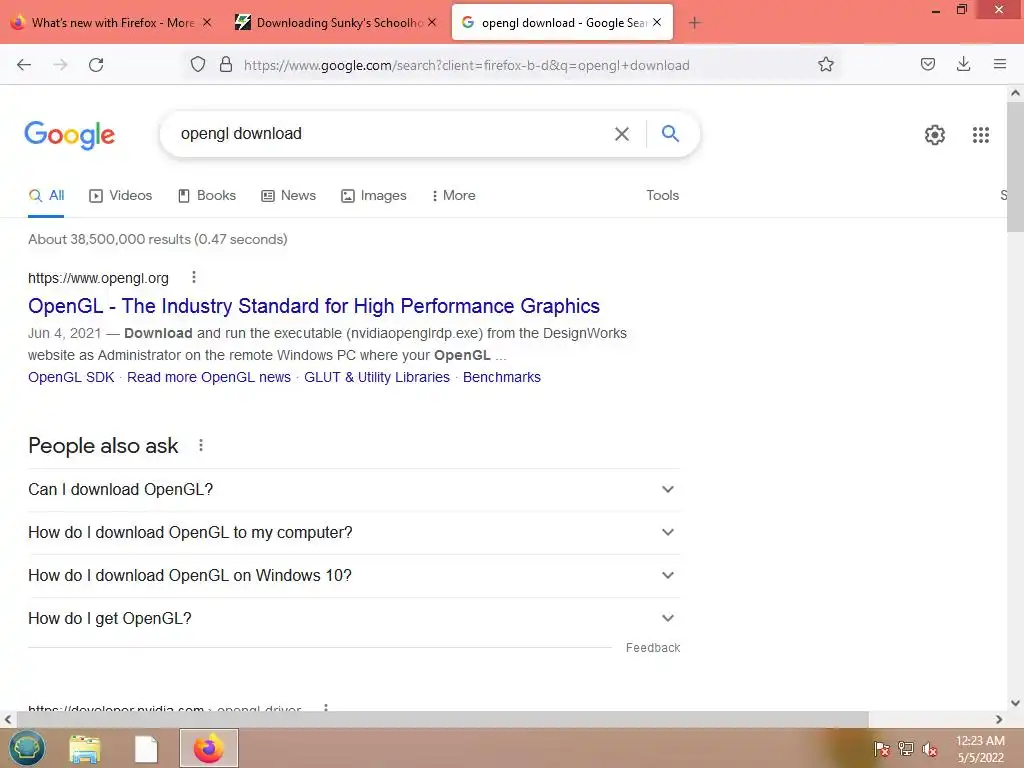The height and width of the screenshot is (768, 1024).
Task: Expand 'Can I download OpenGL?' question
Action: (354, 490)
